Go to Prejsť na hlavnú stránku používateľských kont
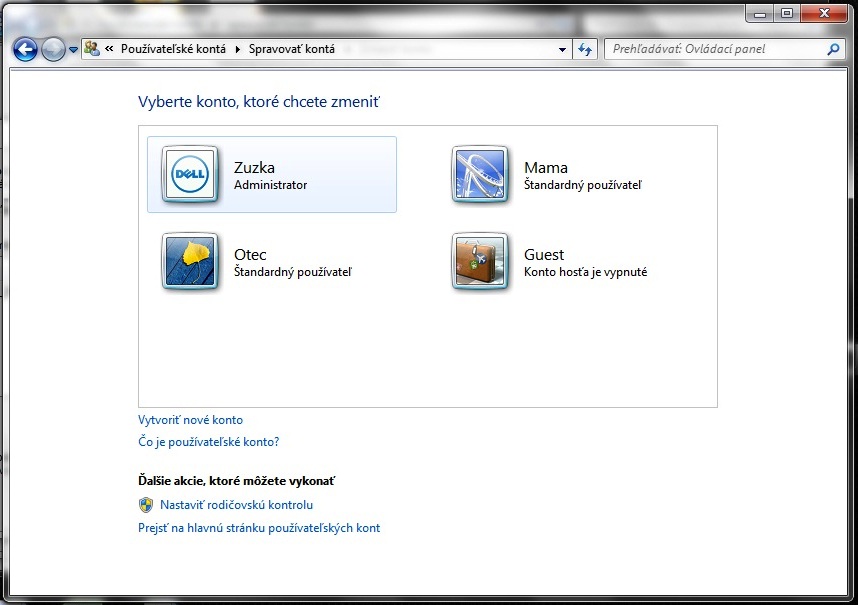The width and height of the screenshot is (858, 605). 259,528
